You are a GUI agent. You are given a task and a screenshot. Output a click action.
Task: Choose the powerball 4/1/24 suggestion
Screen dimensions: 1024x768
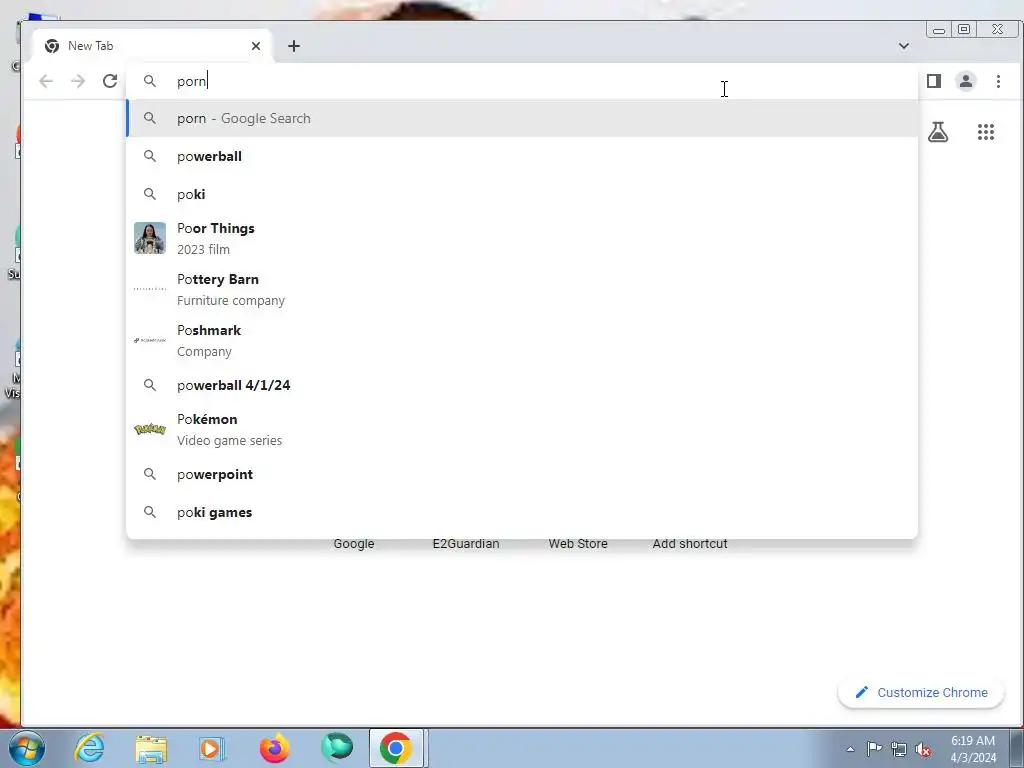tap(522, 385)
